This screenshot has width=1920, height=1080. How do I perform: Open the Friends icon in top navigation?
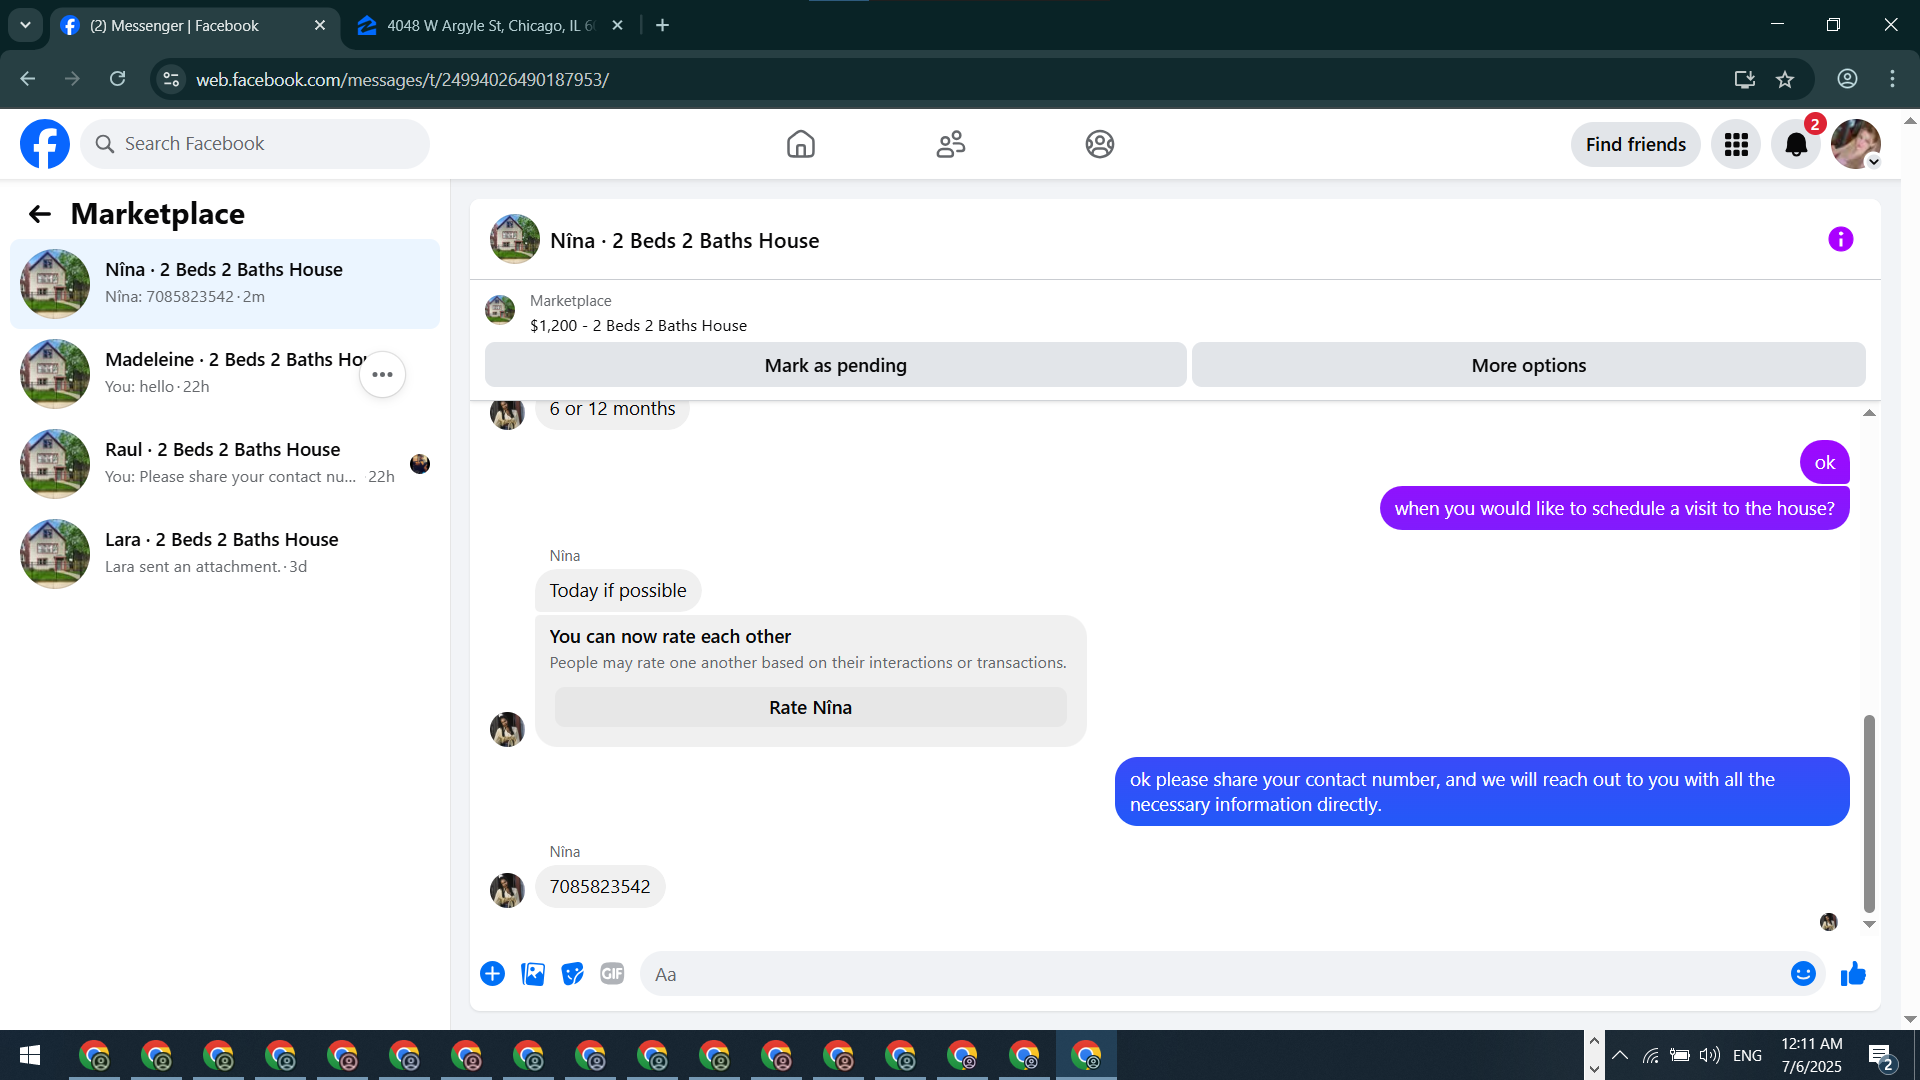click(950, 144)
